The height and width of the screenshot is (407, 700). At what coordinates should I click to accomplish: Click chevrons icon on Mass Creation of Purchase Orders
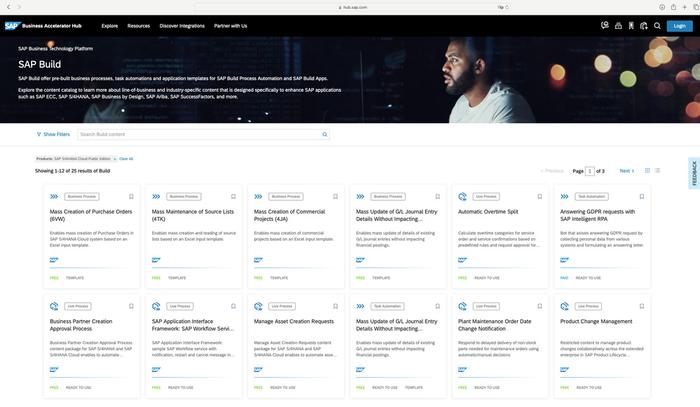click(54, 196)
